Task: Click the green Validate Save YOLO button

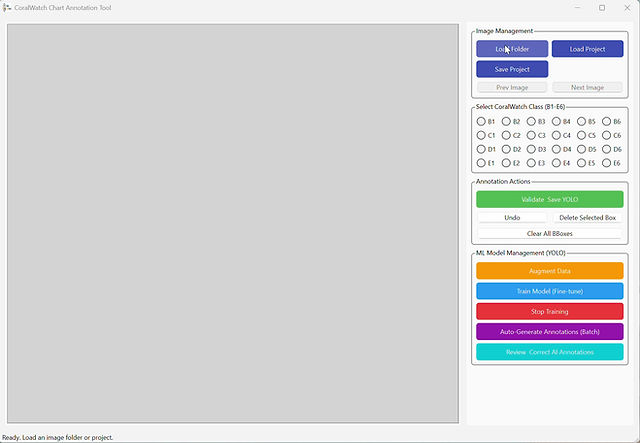Action: click(x=550, y=199)
